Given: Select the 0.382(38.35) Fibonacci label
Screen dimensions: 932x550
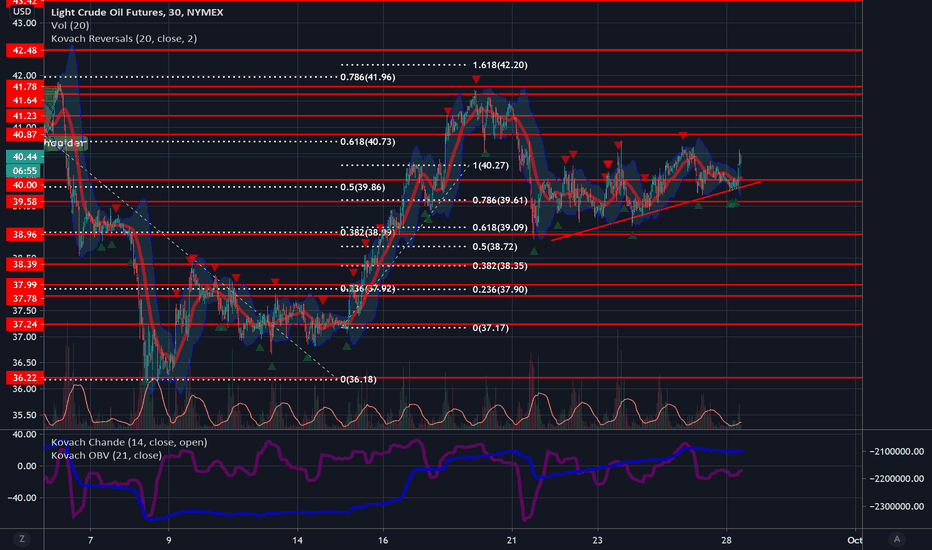Looking at the screenshot, I should (x=500, y=266).
